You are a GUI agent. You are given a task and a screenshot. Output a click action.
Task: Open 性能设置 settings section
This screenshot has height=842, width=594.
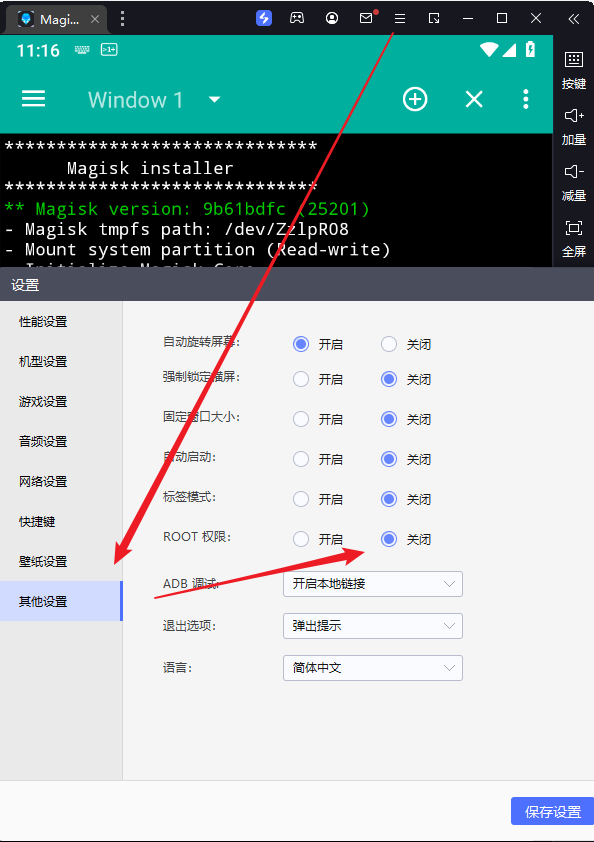pyautogui.click(x=43, y=322)
